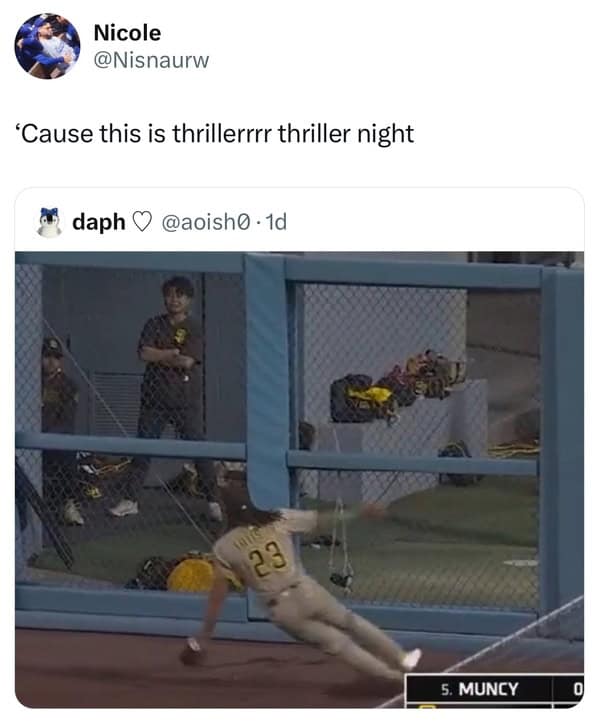Open daph's small profile avatar
599x725 pixels.
49,222
